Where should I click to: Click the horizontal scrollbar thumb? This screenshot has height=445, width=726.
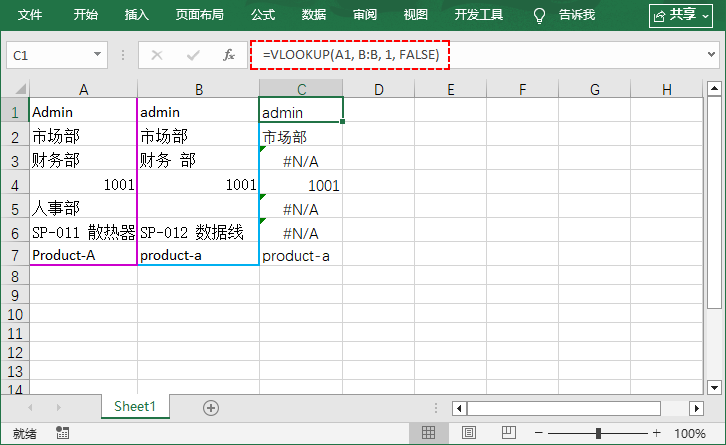[x=564, y=408]
